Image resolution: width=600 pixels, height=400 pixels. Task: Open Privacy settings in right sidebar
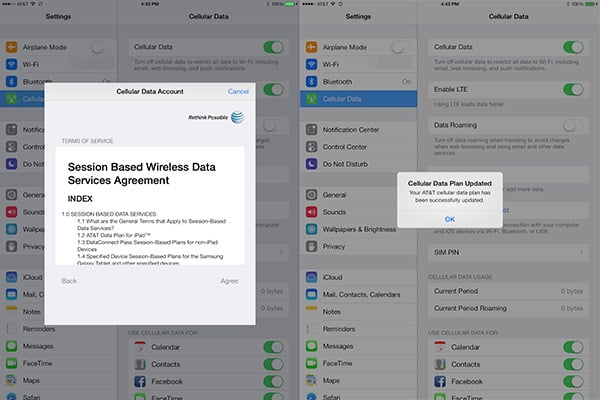(x=358, y=247)
